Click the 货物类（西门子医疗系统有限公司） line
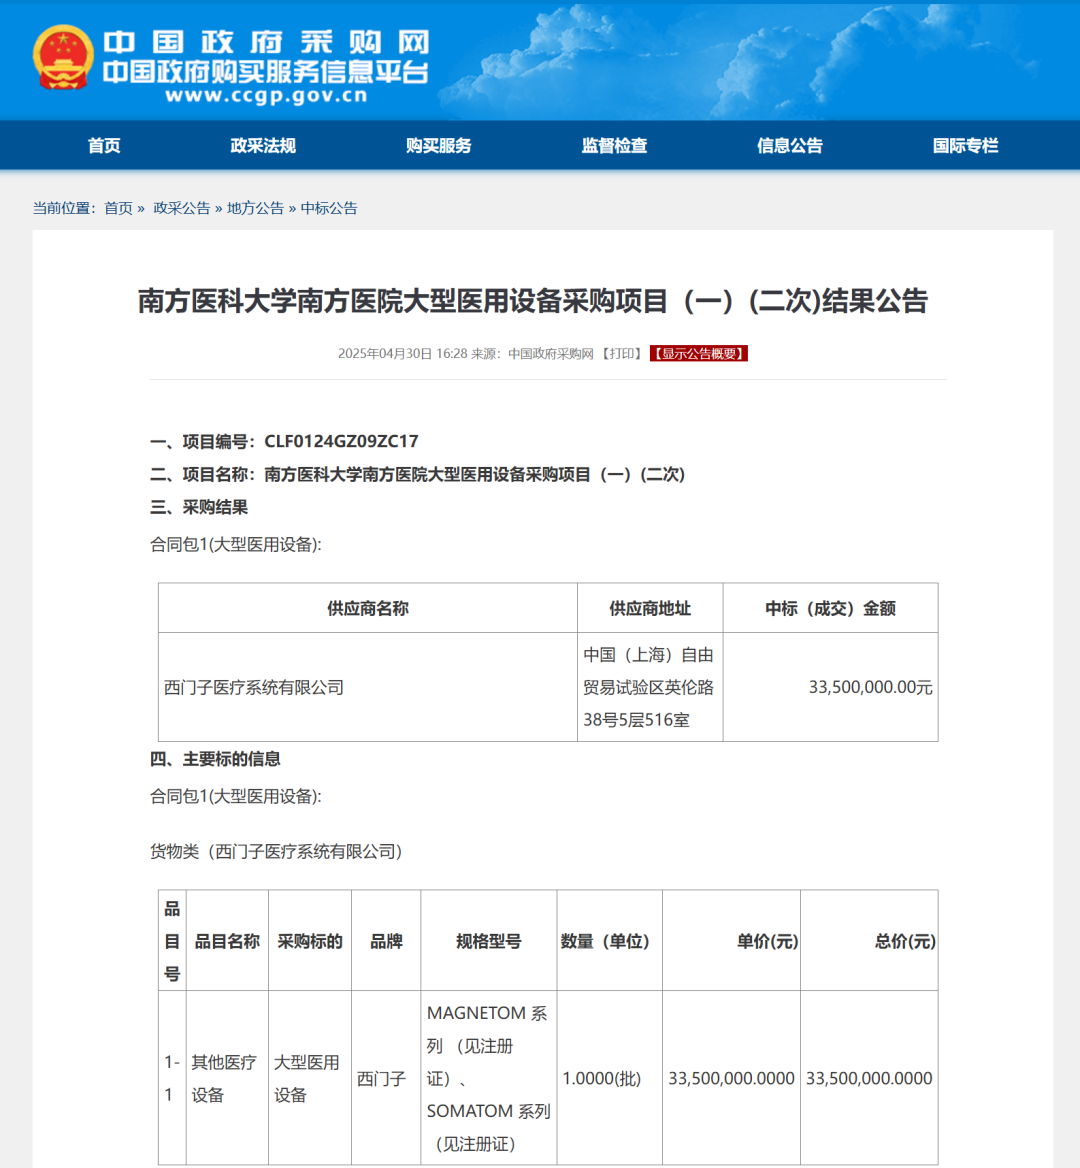This screenshot has width=1080, height=1168. click(x=276, y=851)
